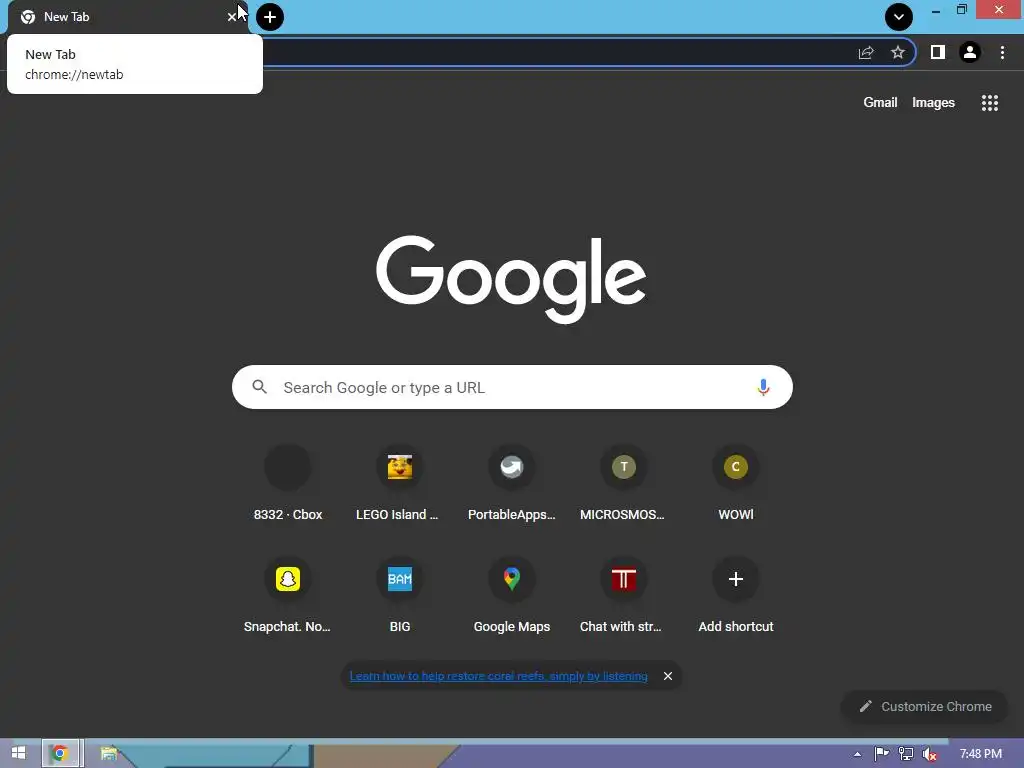Open the WOW! shortcut

tap(736, 485)
